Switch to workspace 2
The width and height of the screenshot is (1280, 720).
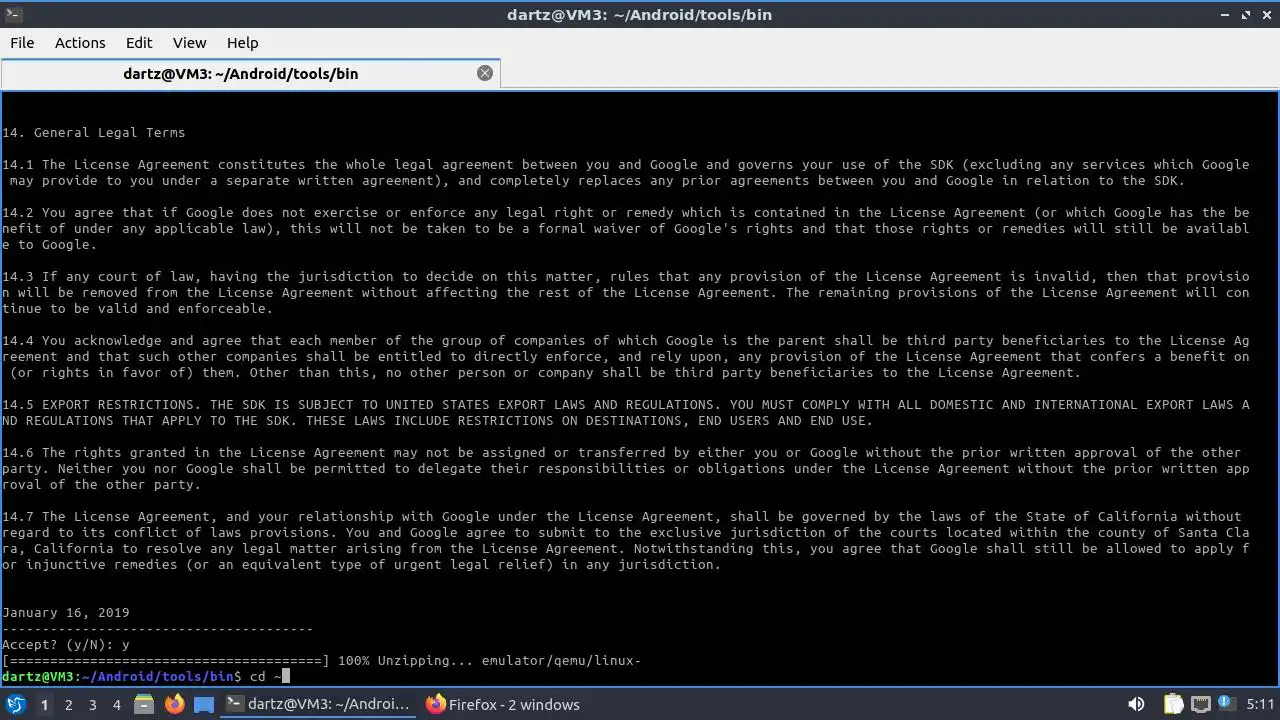click(x=68, y=705)
